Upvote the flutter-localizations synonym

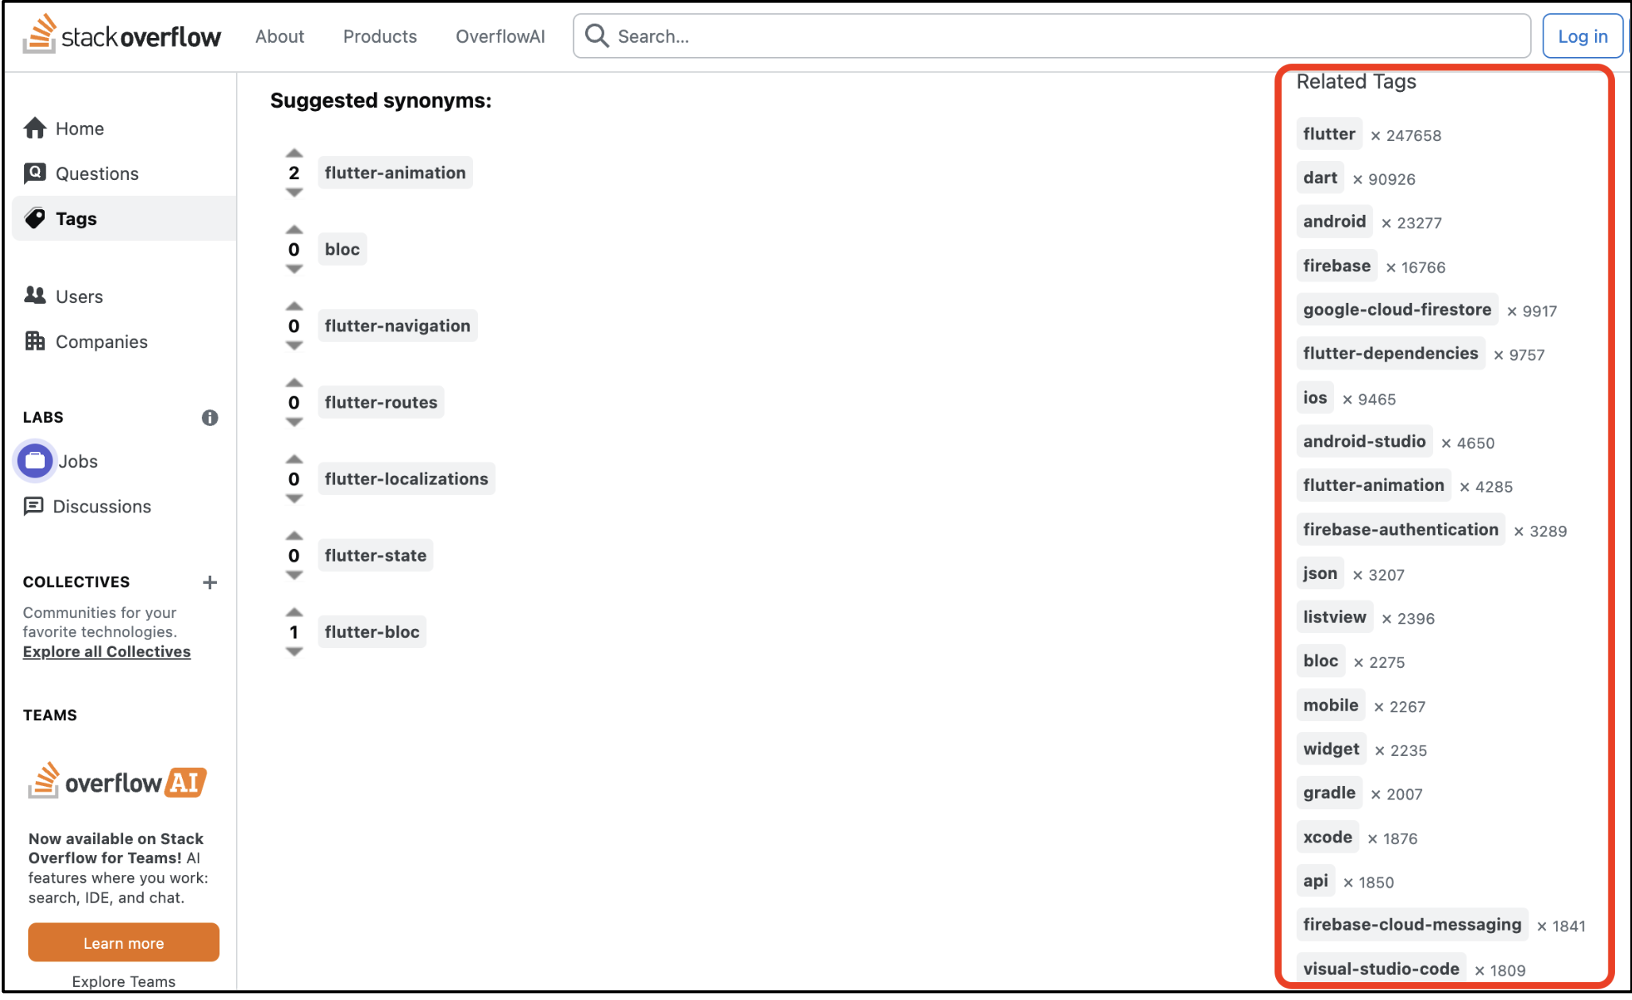click(x=294, y=459)
